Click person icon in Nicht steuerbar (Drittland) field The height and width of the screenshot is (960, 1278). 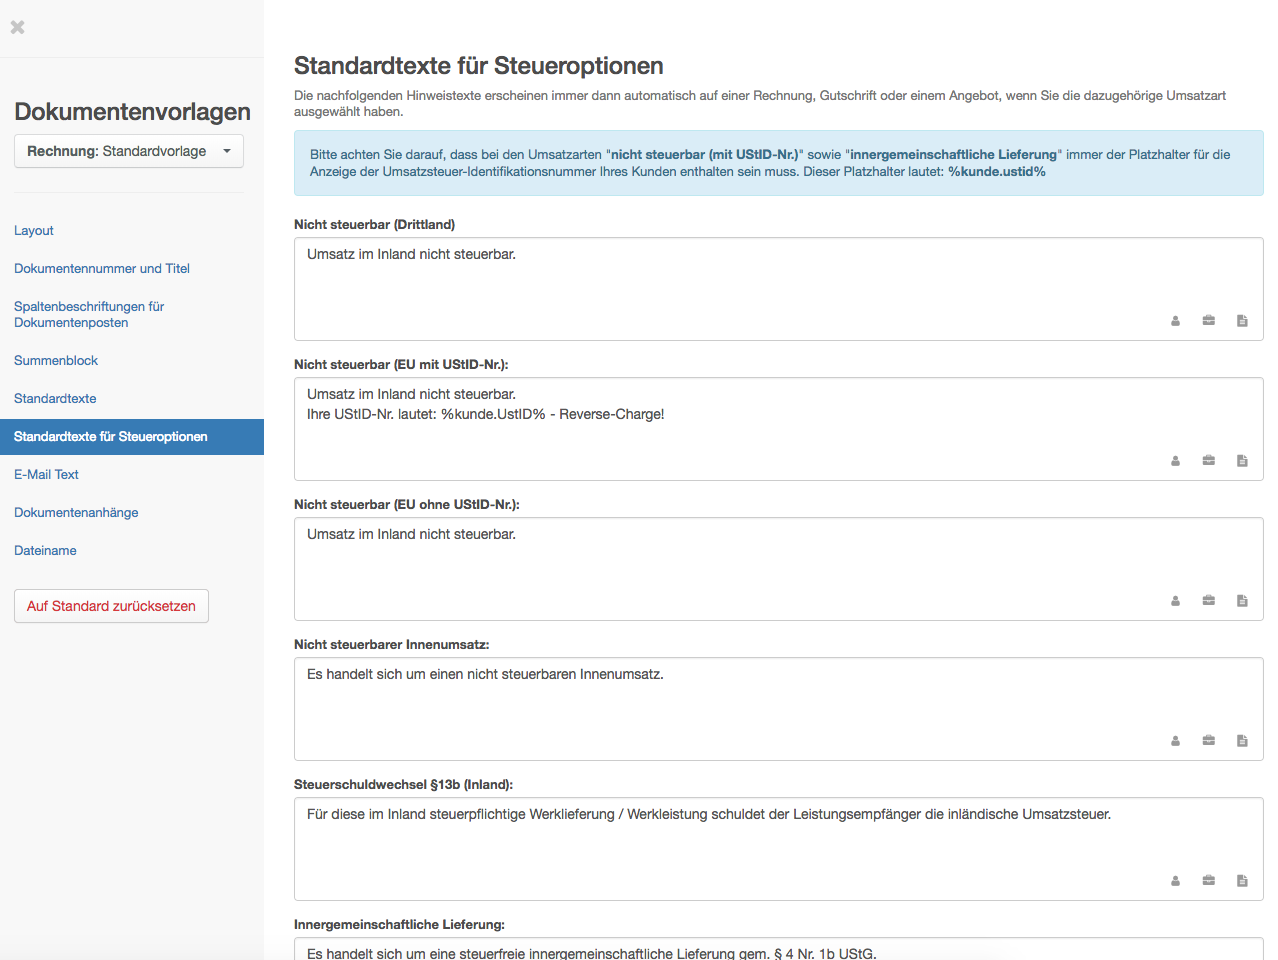pyautogui.click(x=1176, y=321)
